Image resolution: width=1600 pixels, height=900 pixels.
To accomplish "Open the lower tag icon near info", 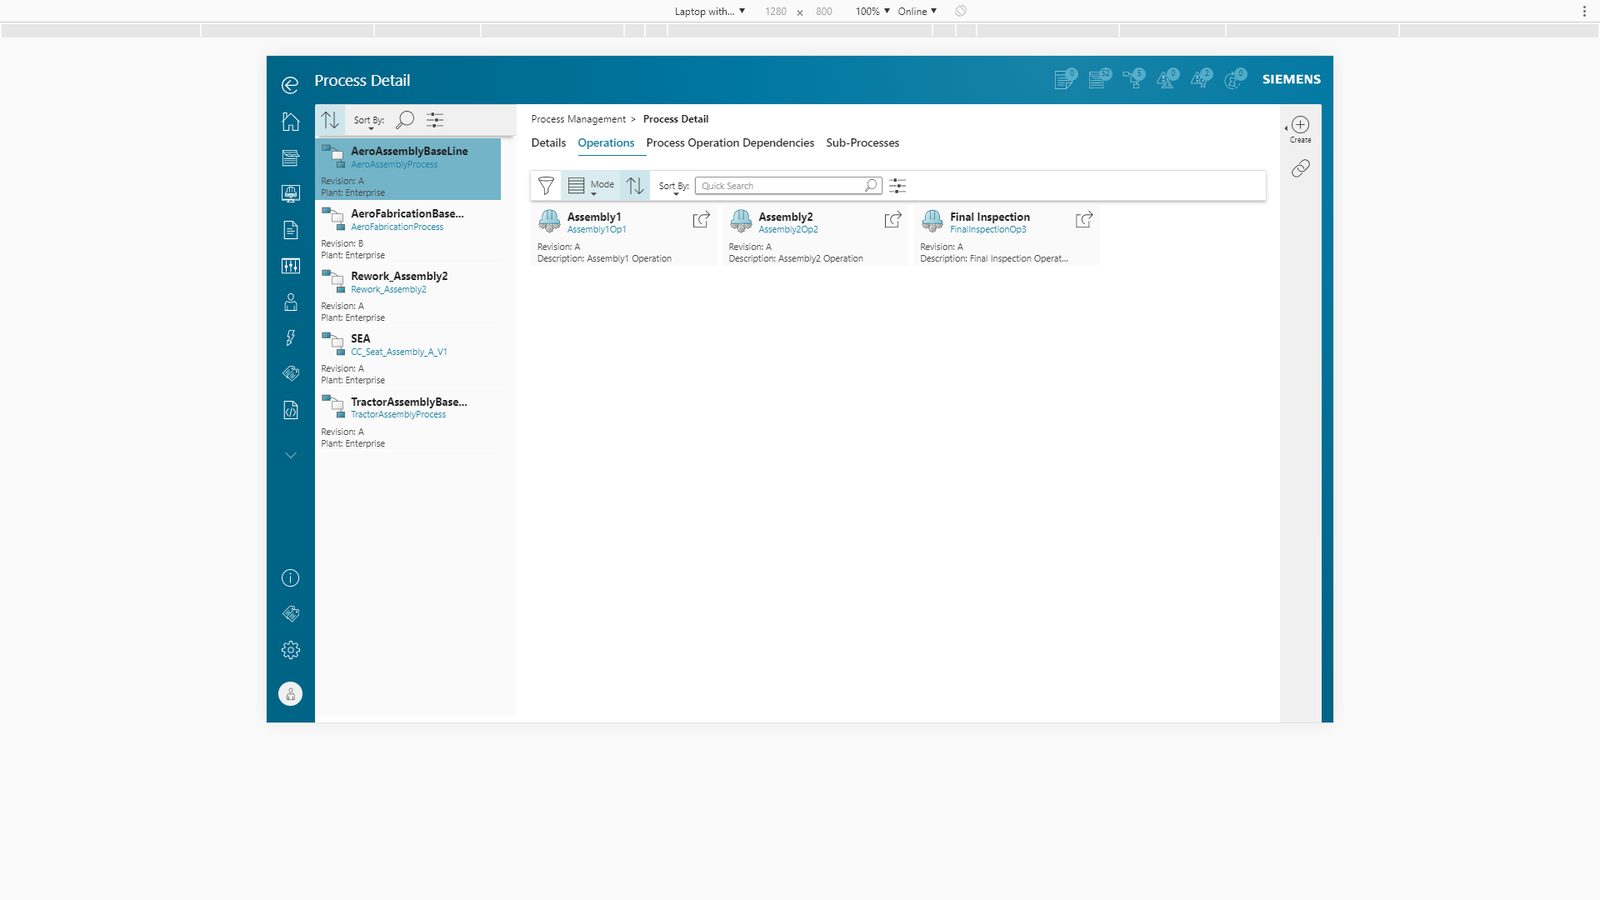I will [x=291, y=614].
